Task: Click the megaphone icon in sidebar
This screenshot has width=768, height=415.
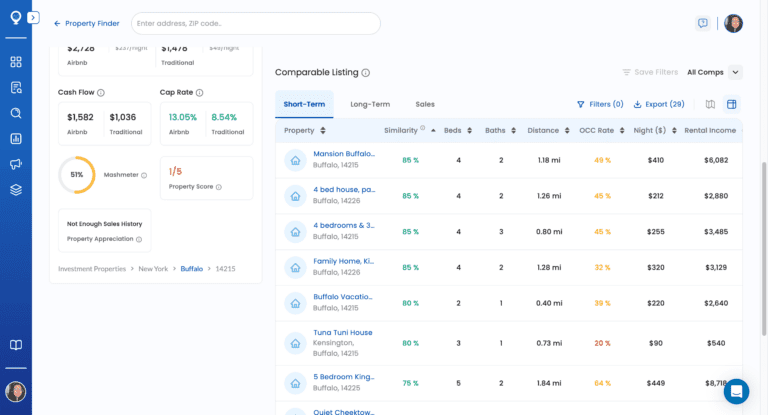Action: [16, 164]
